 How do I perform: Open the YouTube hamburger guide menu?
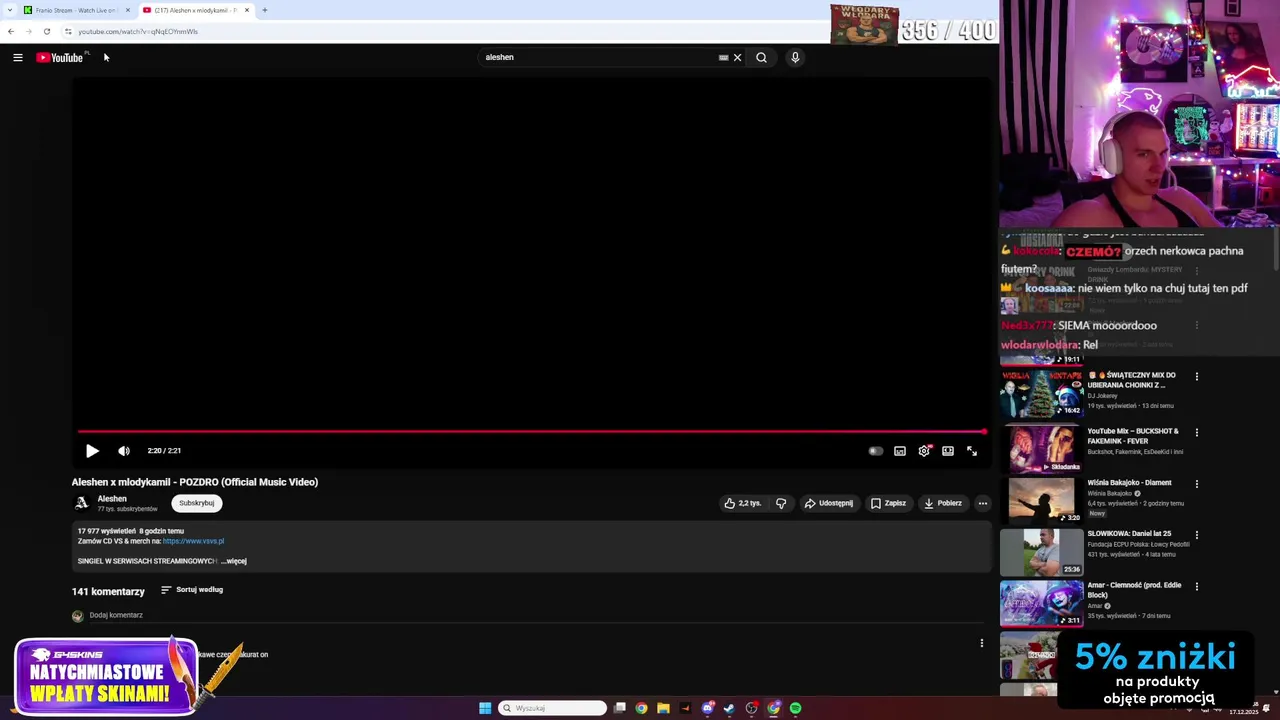(x=18, y=57)
